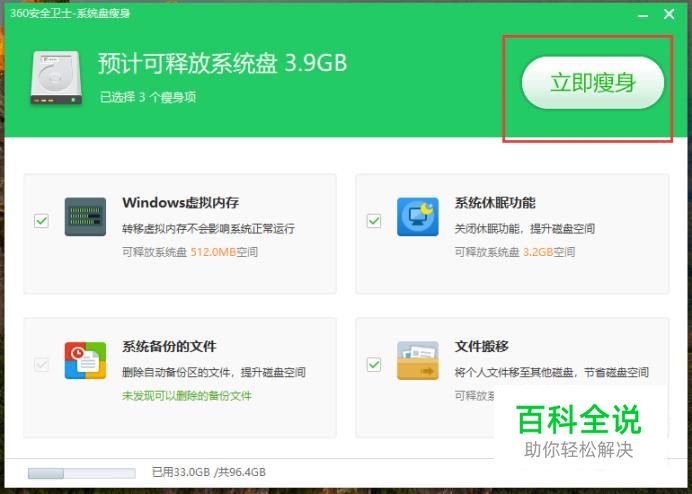Close the 系统盘瘦身 window
The height and width of the screenshot is (494, 692).
669,14
